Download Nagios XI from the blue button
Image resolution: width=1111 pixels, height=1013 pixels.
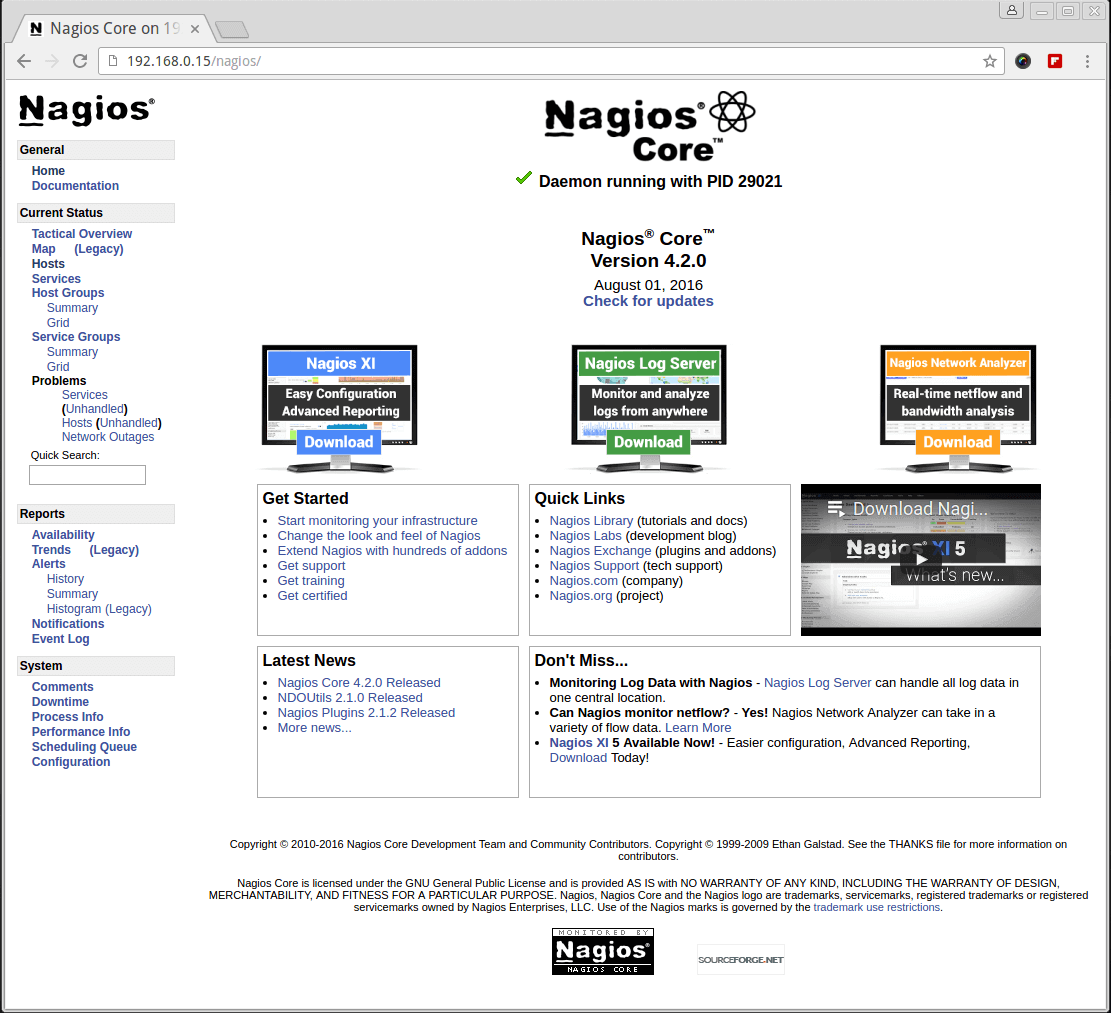[x=339, y=442]
